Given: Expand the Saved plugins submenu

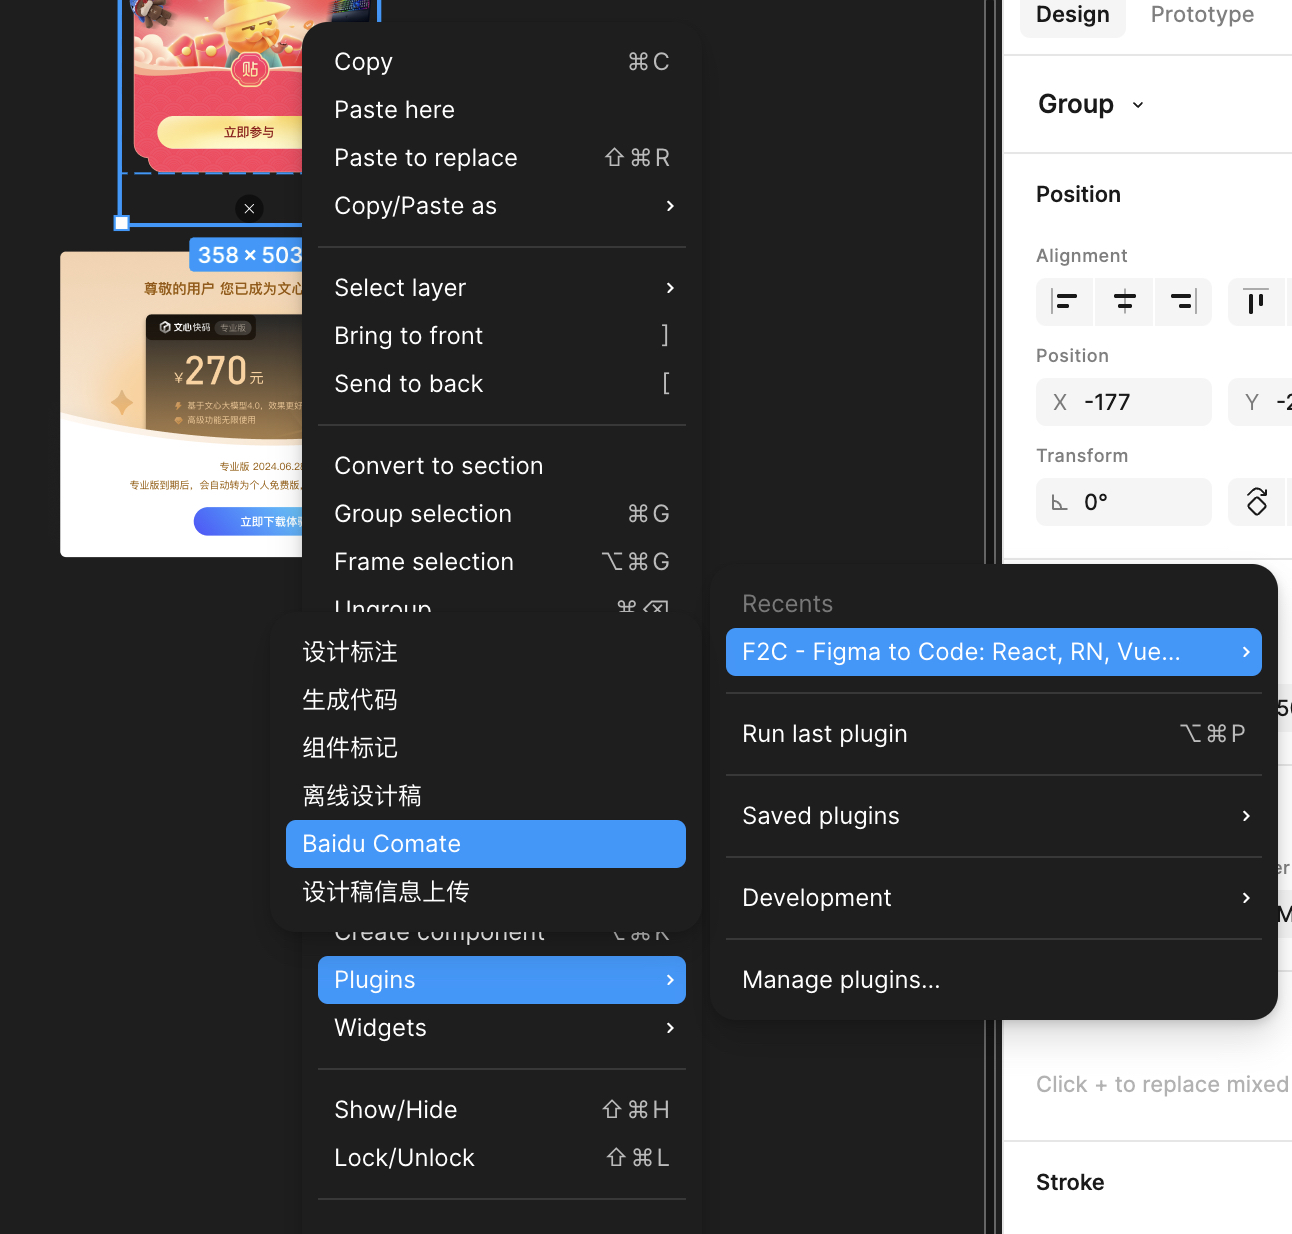Looking at the screenshot, I should [x=993, y=816].
